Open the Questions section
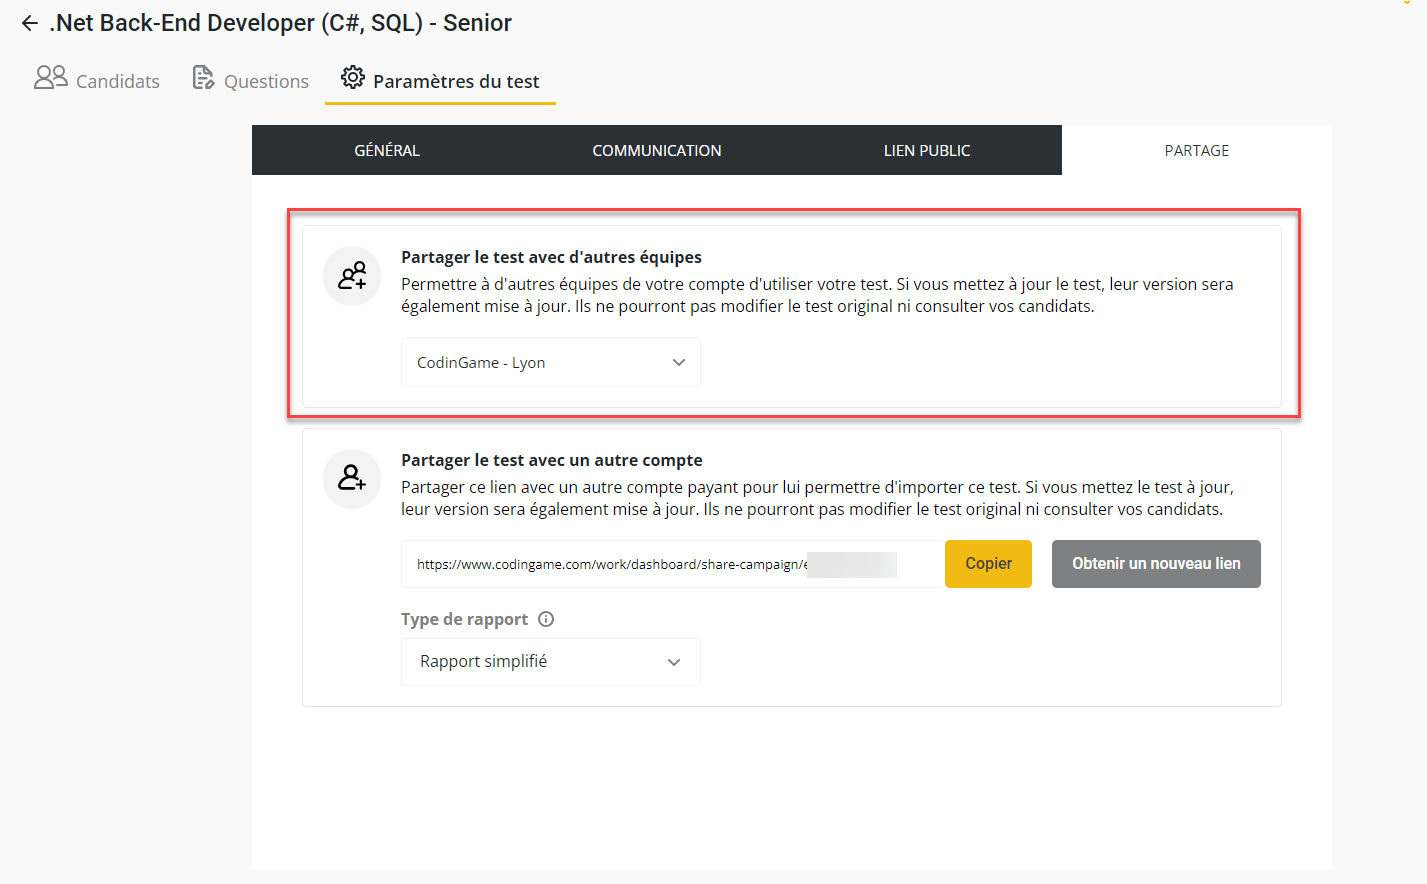Image resolution: width=1427 pixels, height=884 pixels. [266, 81]
